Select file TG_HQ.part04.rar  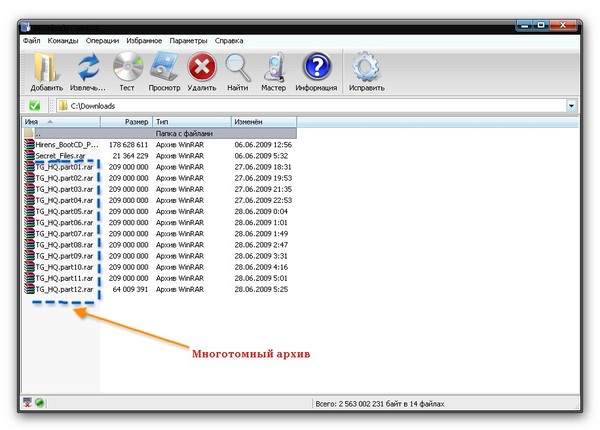coord(64,200)
